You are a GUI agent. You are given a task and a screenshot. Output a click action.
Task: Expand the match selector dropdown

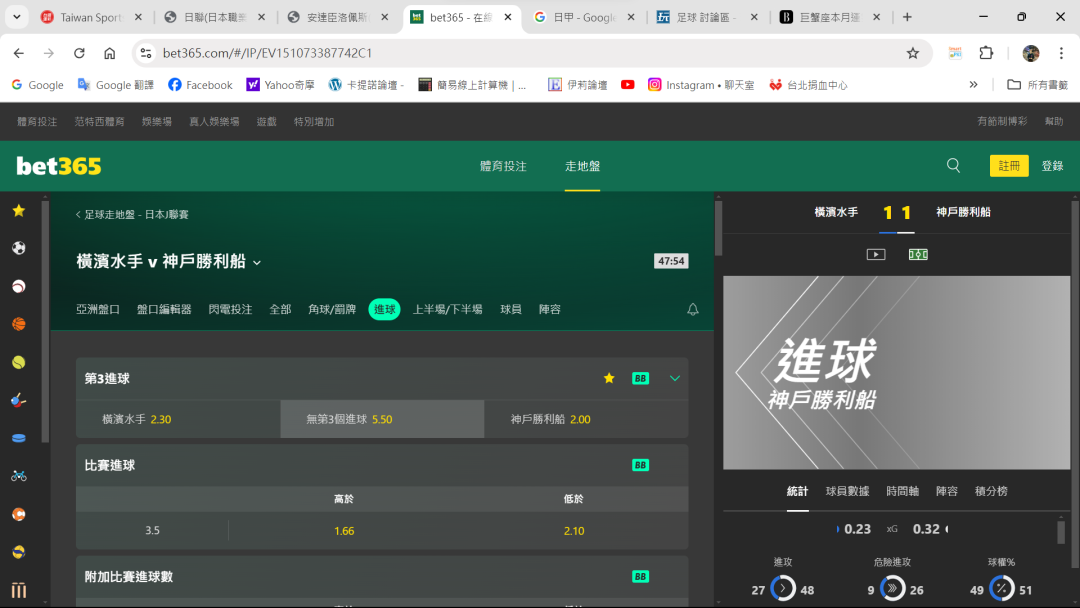[x=257, y=262]
